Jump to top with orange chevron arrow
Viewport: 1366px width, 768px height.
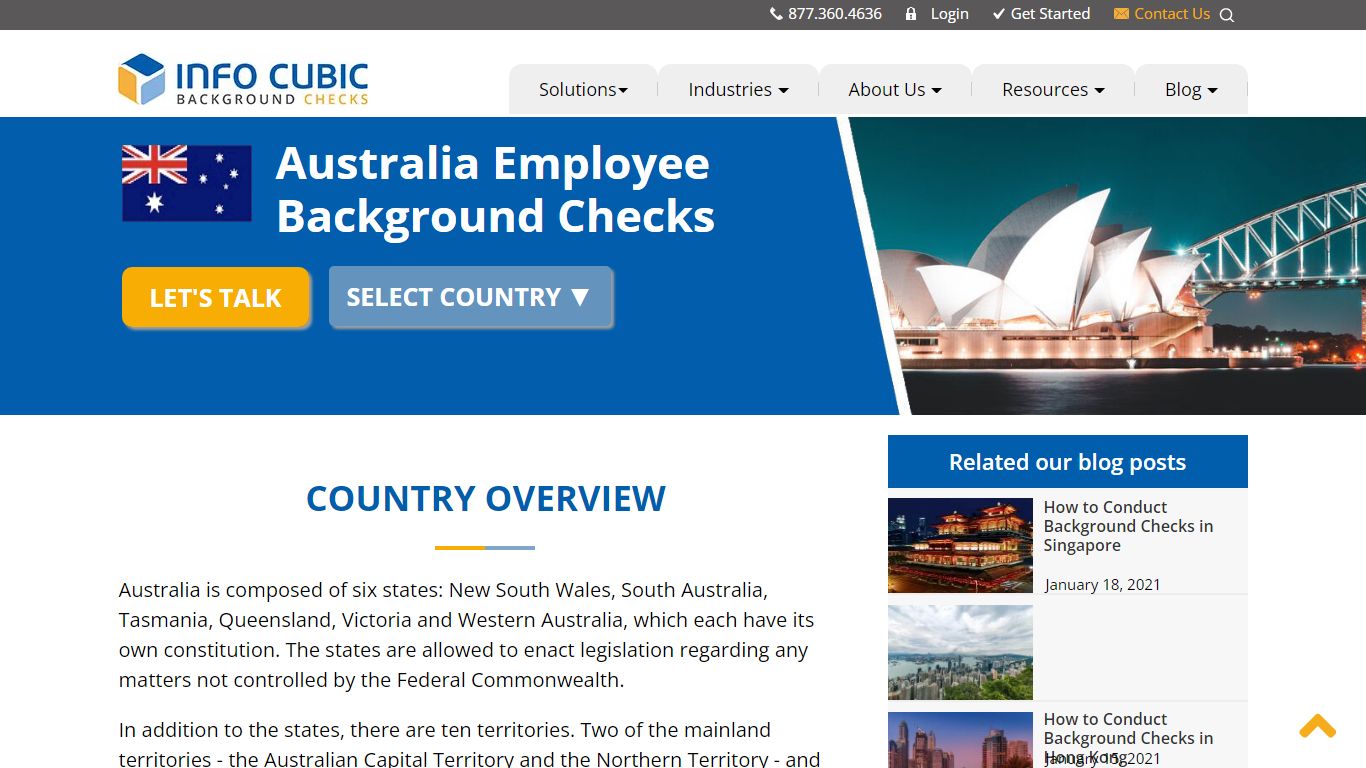tap(1318, 726)
